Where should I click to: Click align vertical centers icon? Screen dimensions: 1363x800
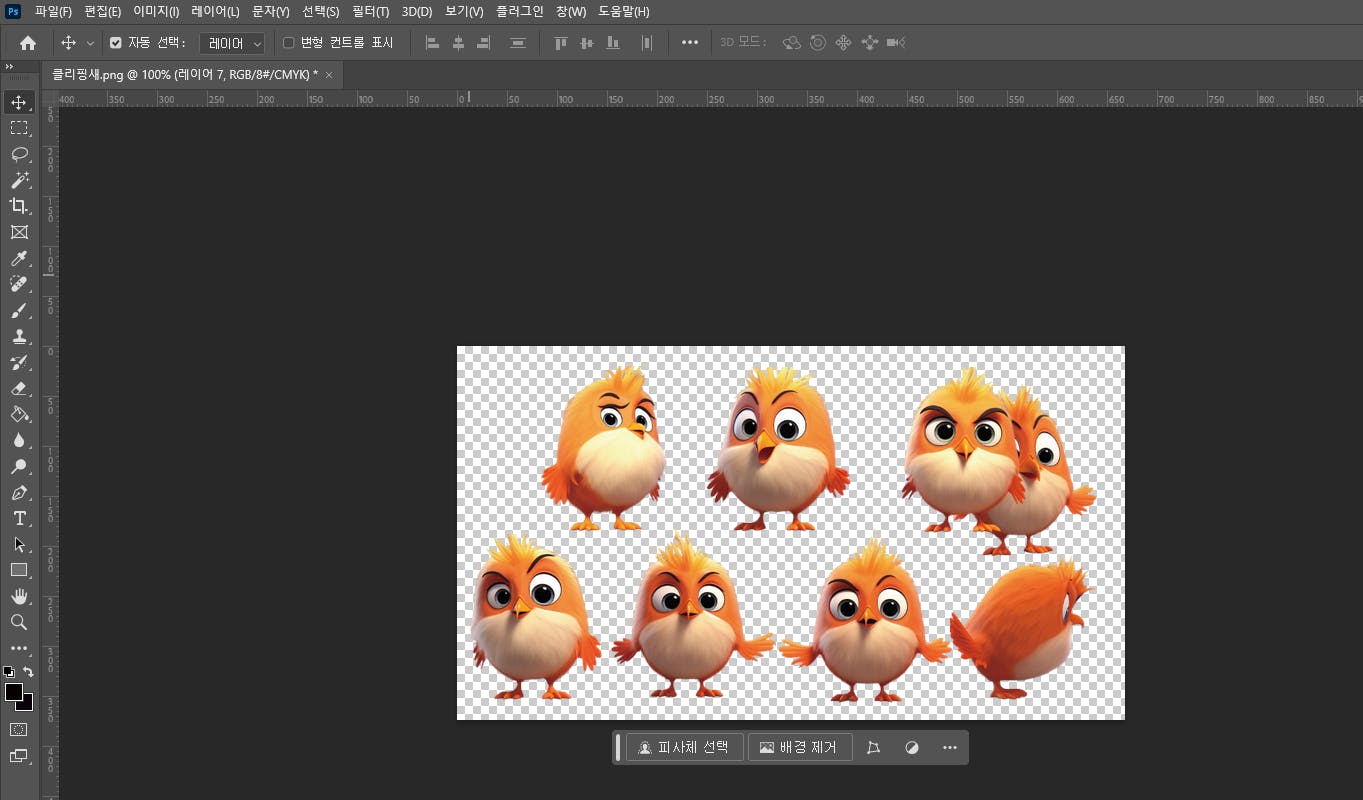(587, 43)
